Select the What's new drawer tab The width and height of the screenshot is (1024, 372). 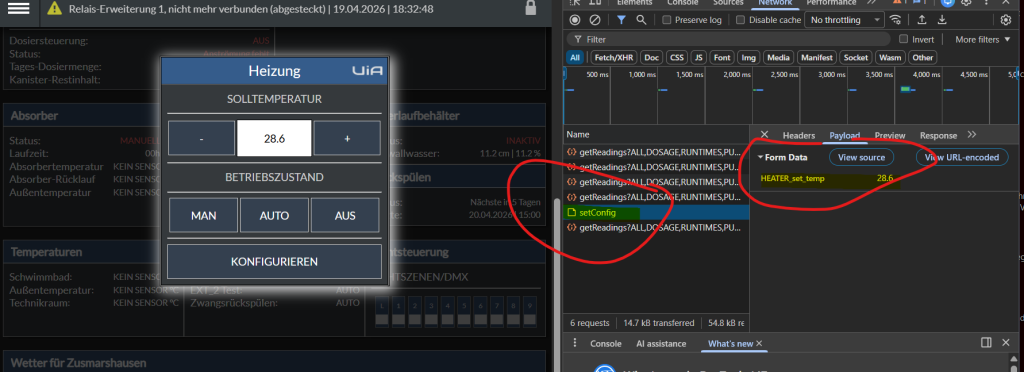coord(731,343)
